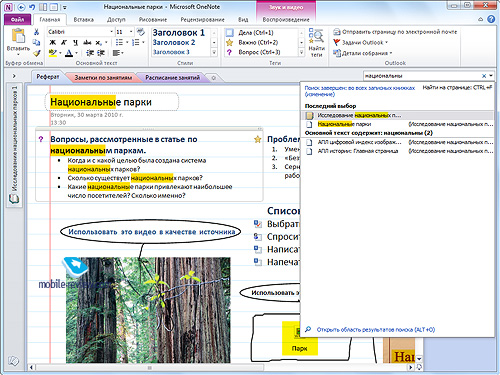Click the Undo arrow in title bar
This screenshot has height=375, width=500.
pos(32,7)
